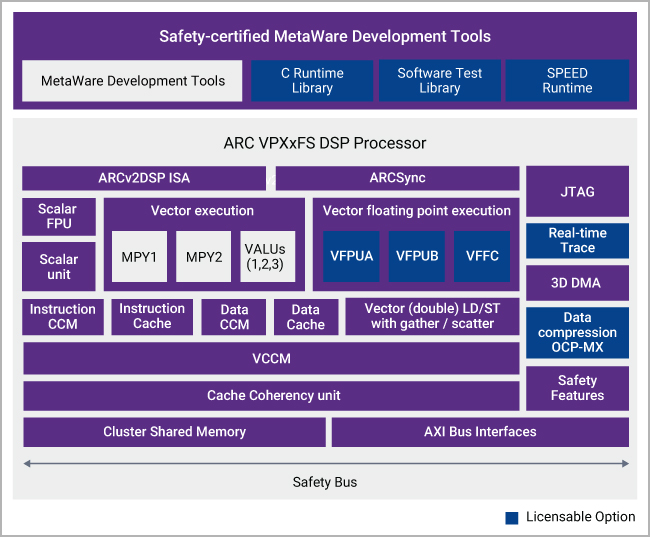Click the SPEED Runtime block
Image resolution: width=650 pixels, height=537 pixels.
coord(568,81)
